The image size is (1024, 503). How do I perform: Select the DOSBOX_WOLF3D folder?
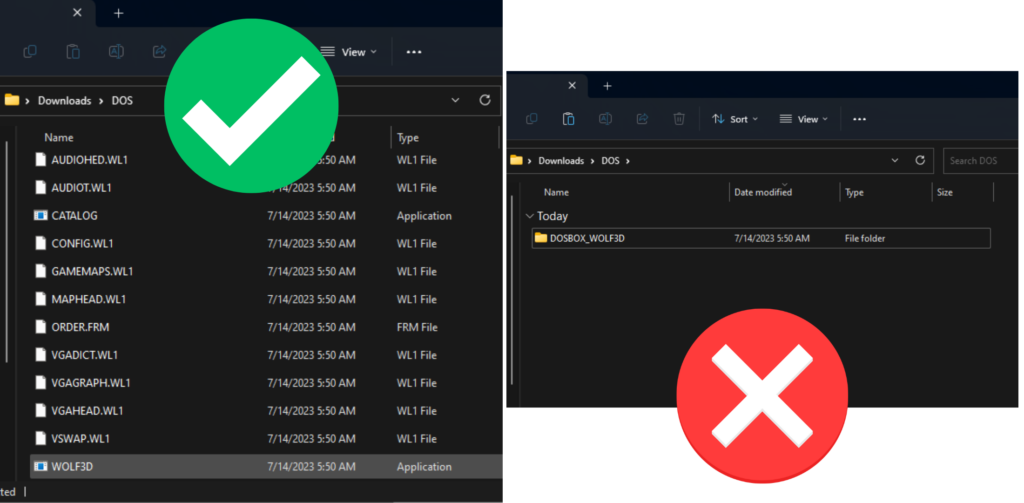click(x=761, y=238)
